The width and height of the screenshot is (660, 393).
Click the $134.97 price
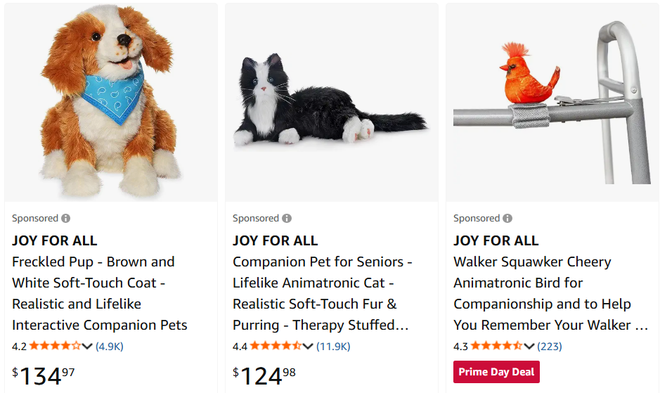(43, 376)
